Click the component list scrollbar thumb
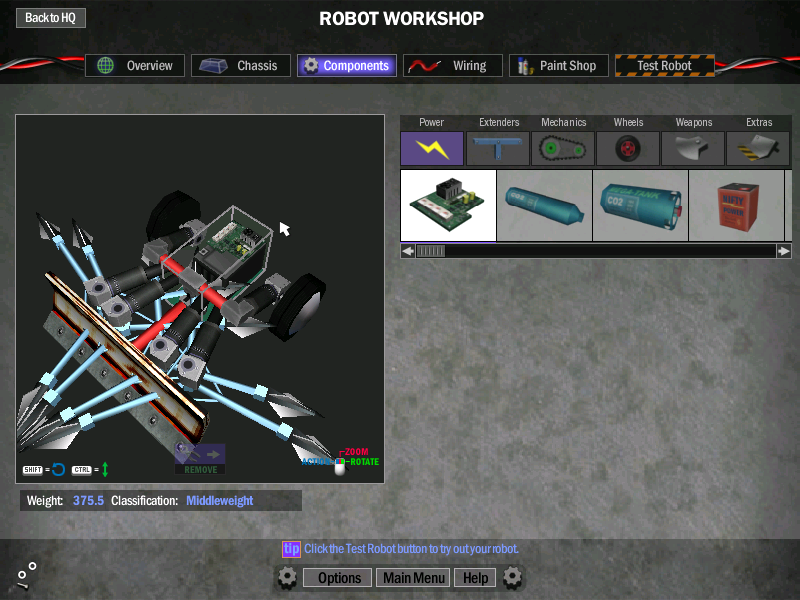 point(431,251)
